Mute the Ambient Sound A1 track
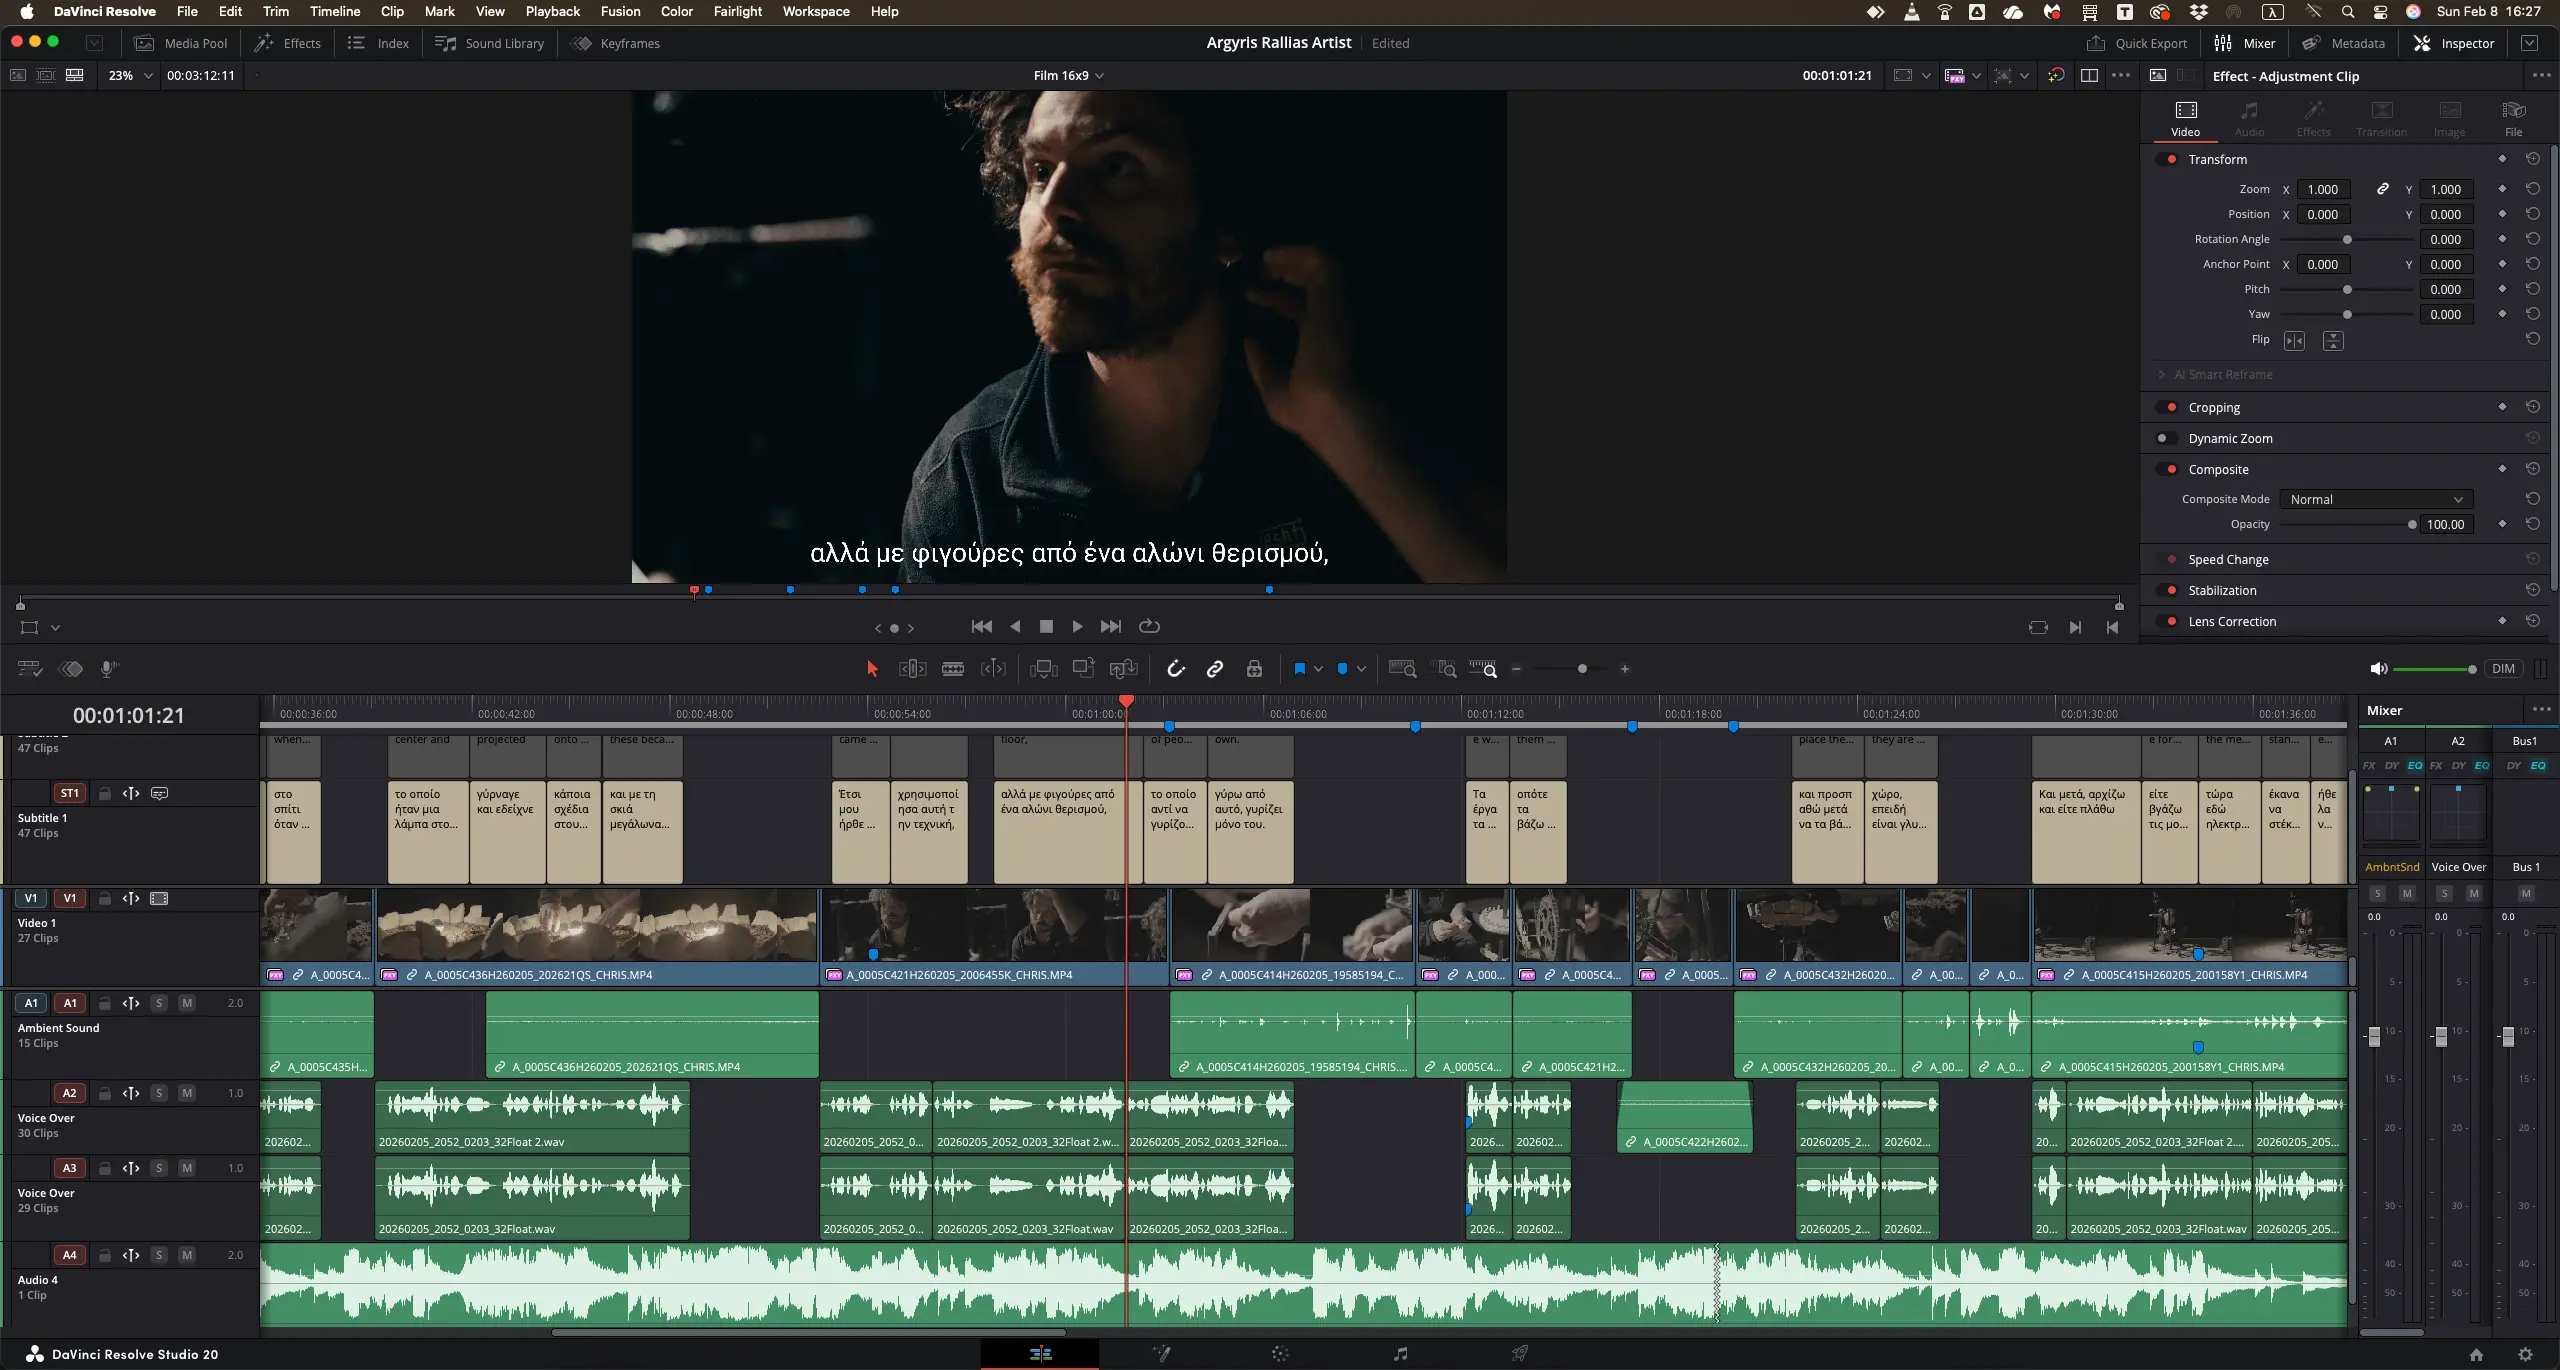Image resolution: width=2560 pixels, height=1370 pixels. 187,1003
